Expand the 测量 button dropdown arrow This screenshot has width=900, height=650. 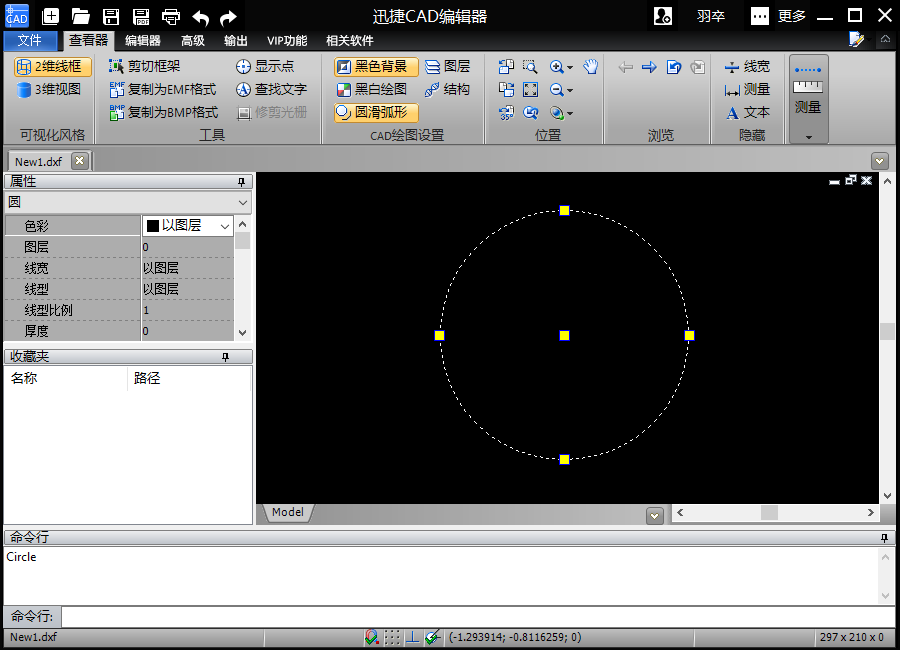point(809,137)
